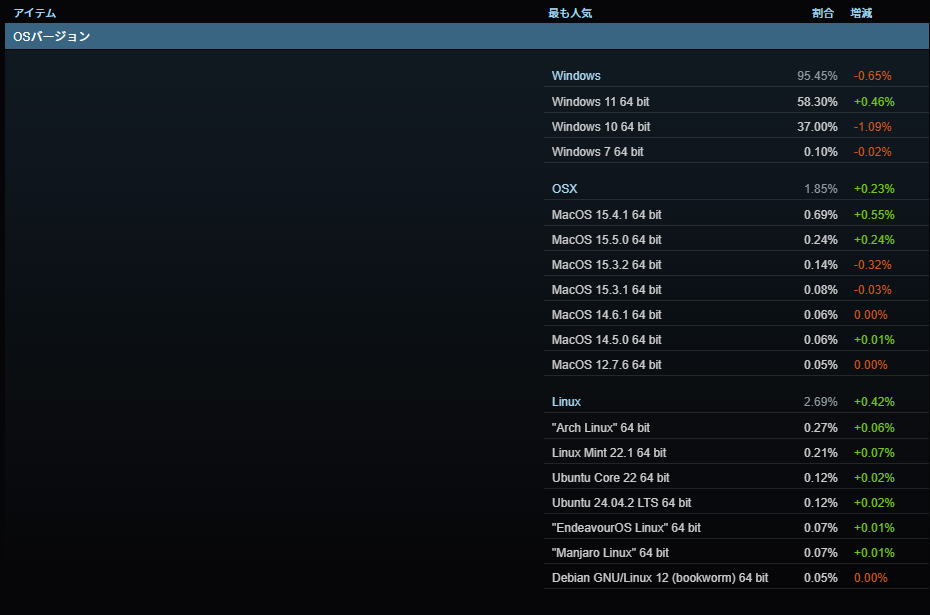Select the MacOS 14.6.1 64 bit row
The height and width of the screenshot is (615, 930).
pyautogui.click(x=736, y=314)
